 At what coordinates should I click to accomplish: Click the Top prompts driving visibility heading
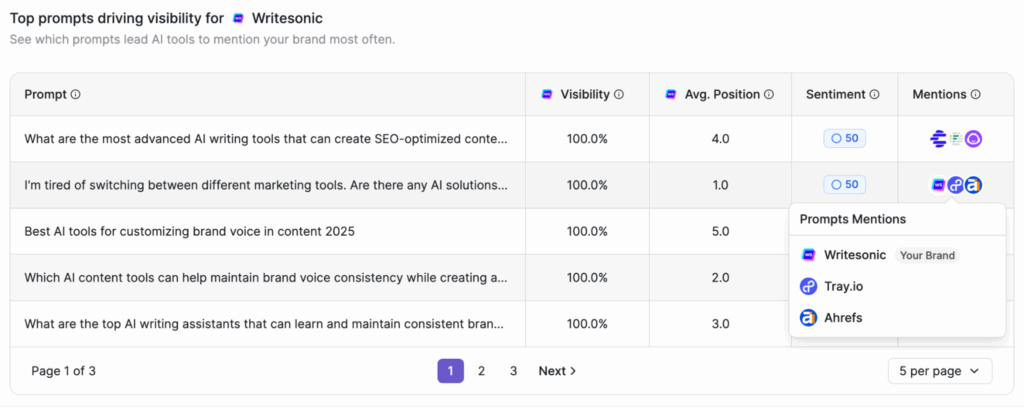pyautogui.click(x=166, y=18)
